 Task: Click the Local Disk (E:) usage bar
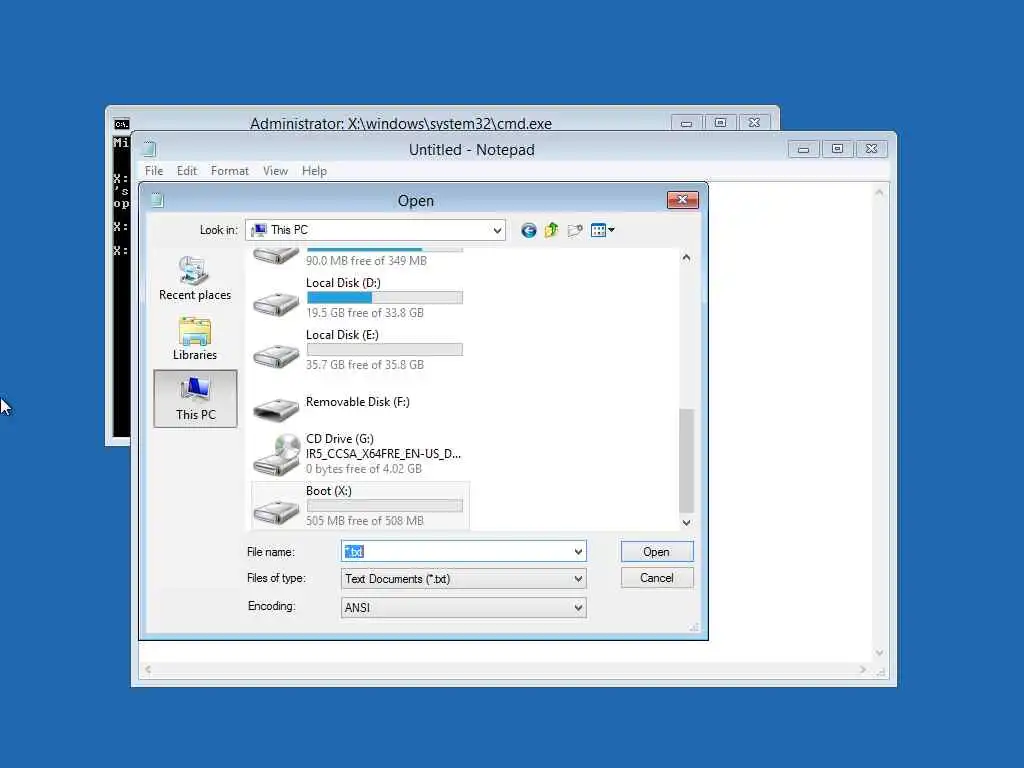385,350
